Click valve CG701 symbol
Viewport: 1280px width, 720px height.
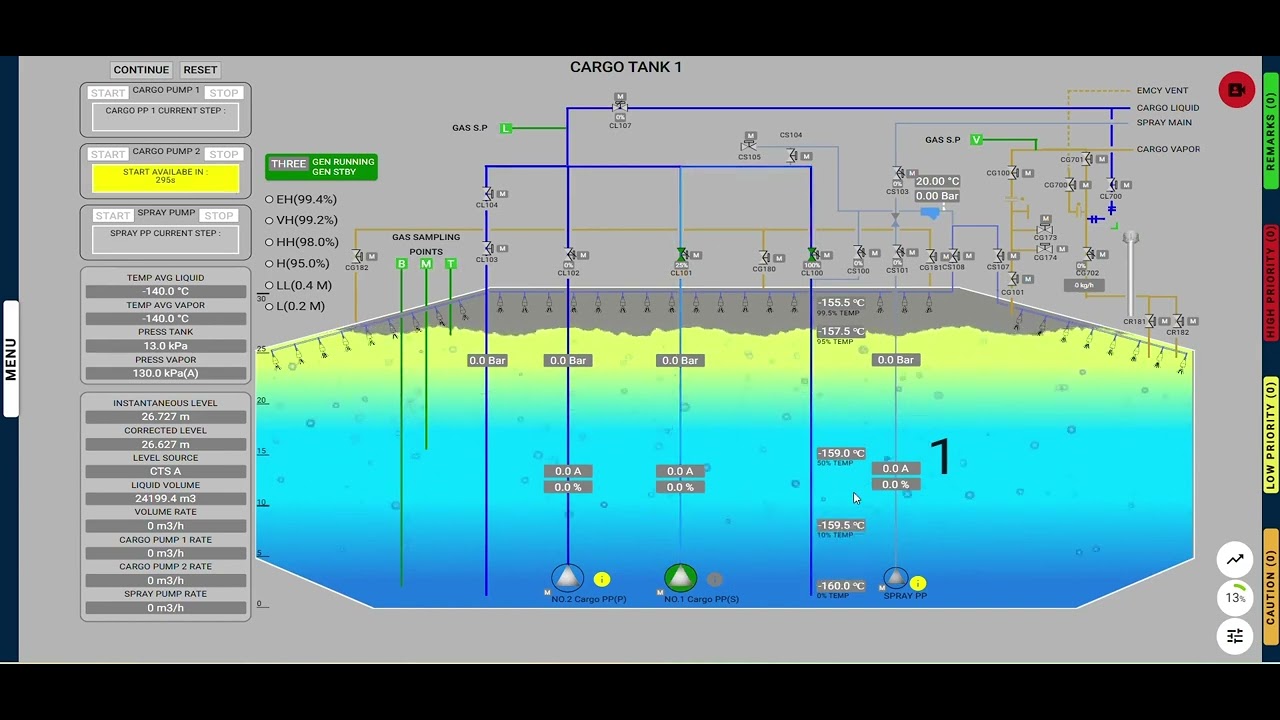(1087, 159)
